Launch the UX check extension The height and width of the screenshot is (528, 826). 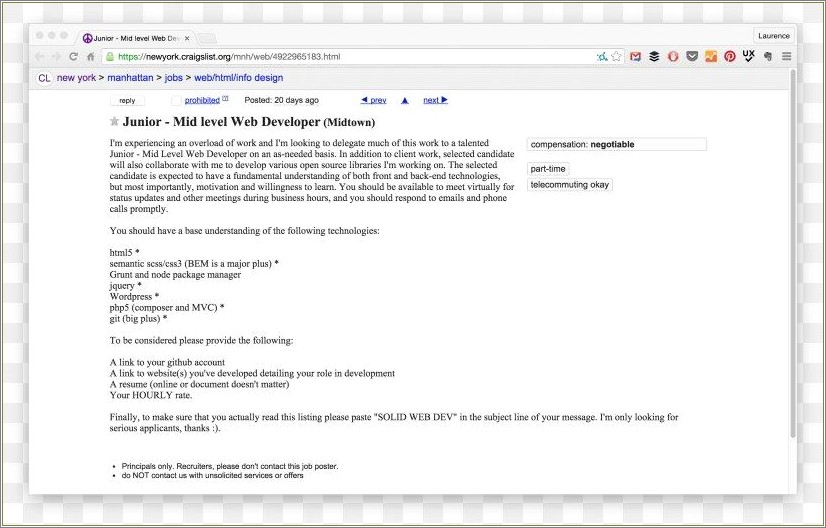749,56
